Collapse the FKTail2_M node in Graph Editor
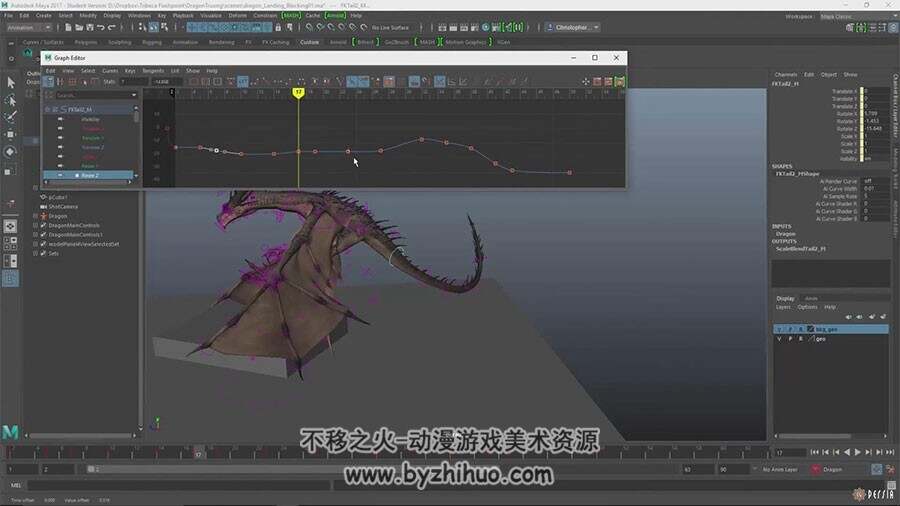Viewport: 900px width, 506px height. point(48,109)
